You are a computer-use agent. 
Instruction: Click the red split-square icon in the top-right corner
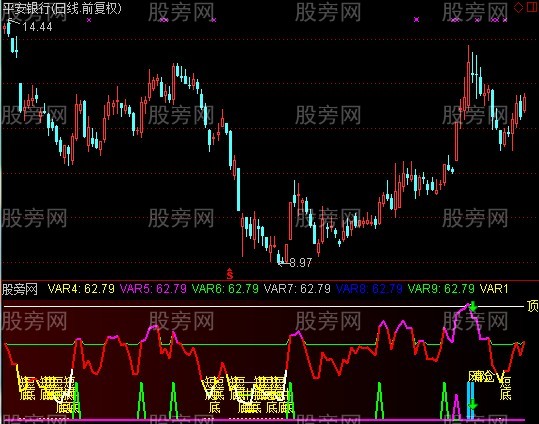coord(532,8)
